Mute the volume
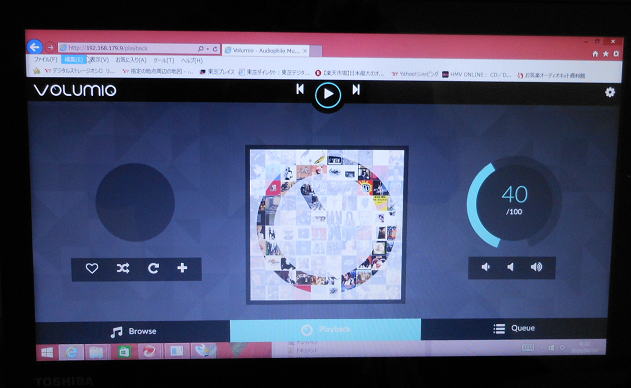Screen dimensions: 631x388 486,267
